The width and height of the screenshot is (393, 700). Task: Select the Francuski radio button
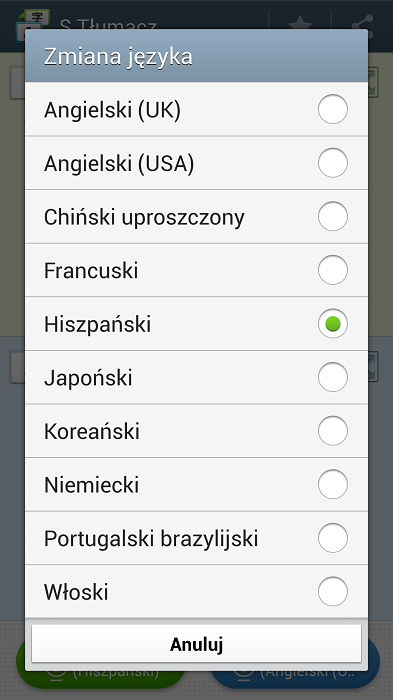[x=333, y=270]
